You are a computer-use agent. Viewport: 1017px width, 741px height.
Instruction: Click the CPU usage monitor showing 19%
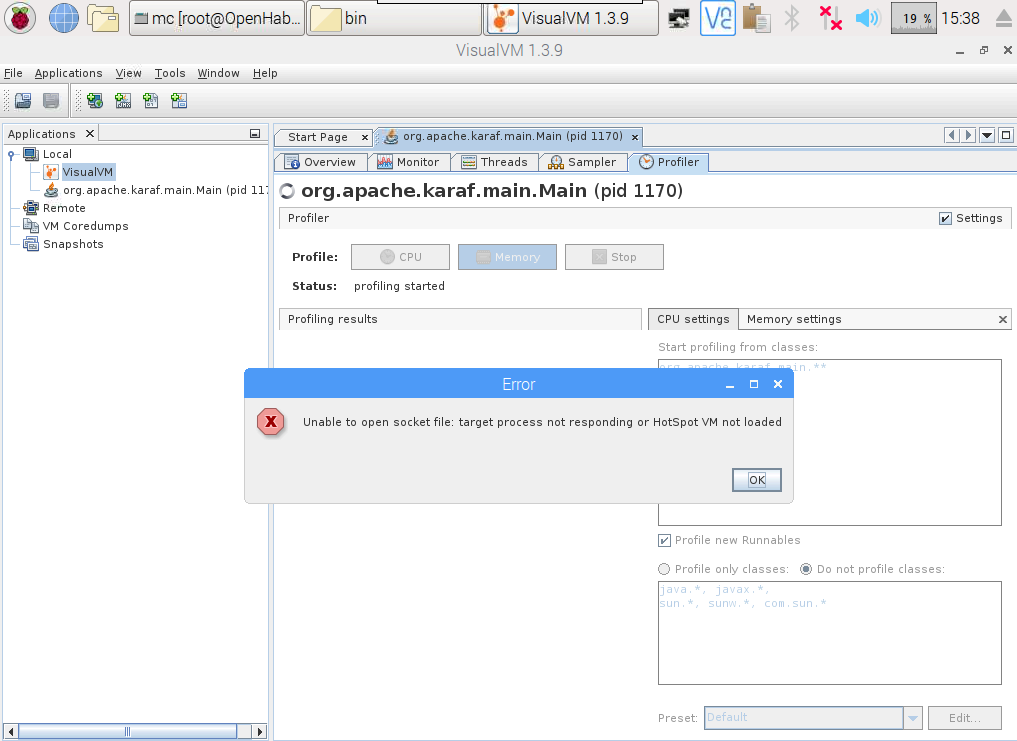[x=913, y=18]
